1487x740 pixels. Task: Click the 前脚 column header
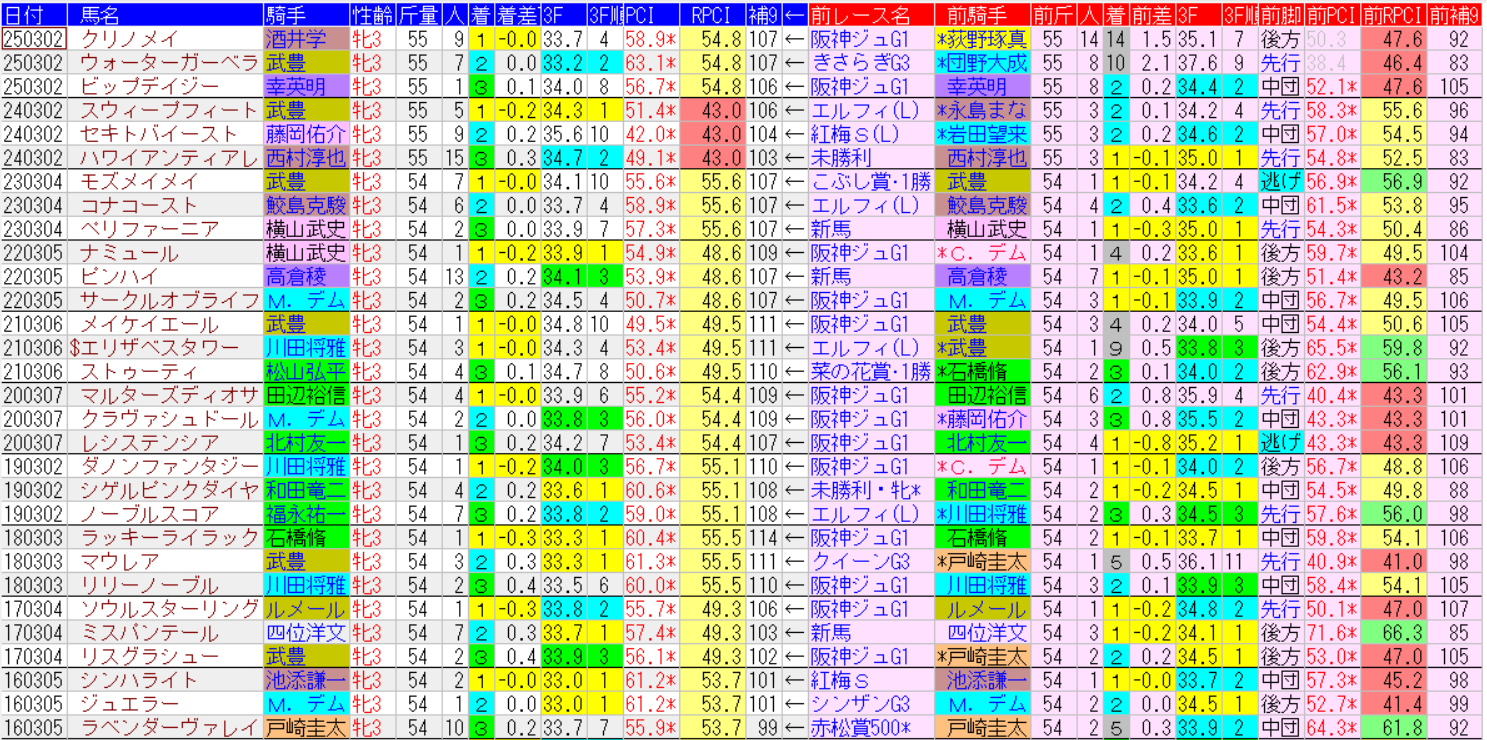(1280, 15)
